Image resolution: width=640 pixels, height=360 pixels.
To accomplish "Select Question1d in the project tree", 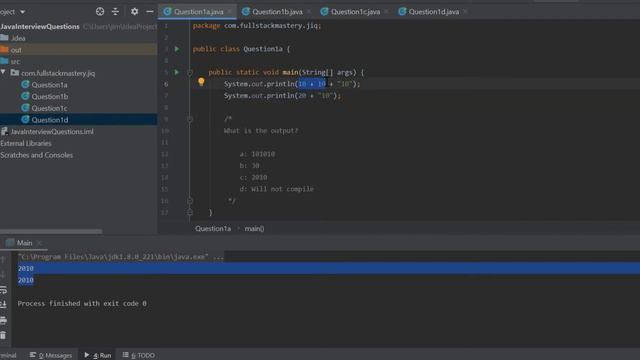I will click(78, 120).
